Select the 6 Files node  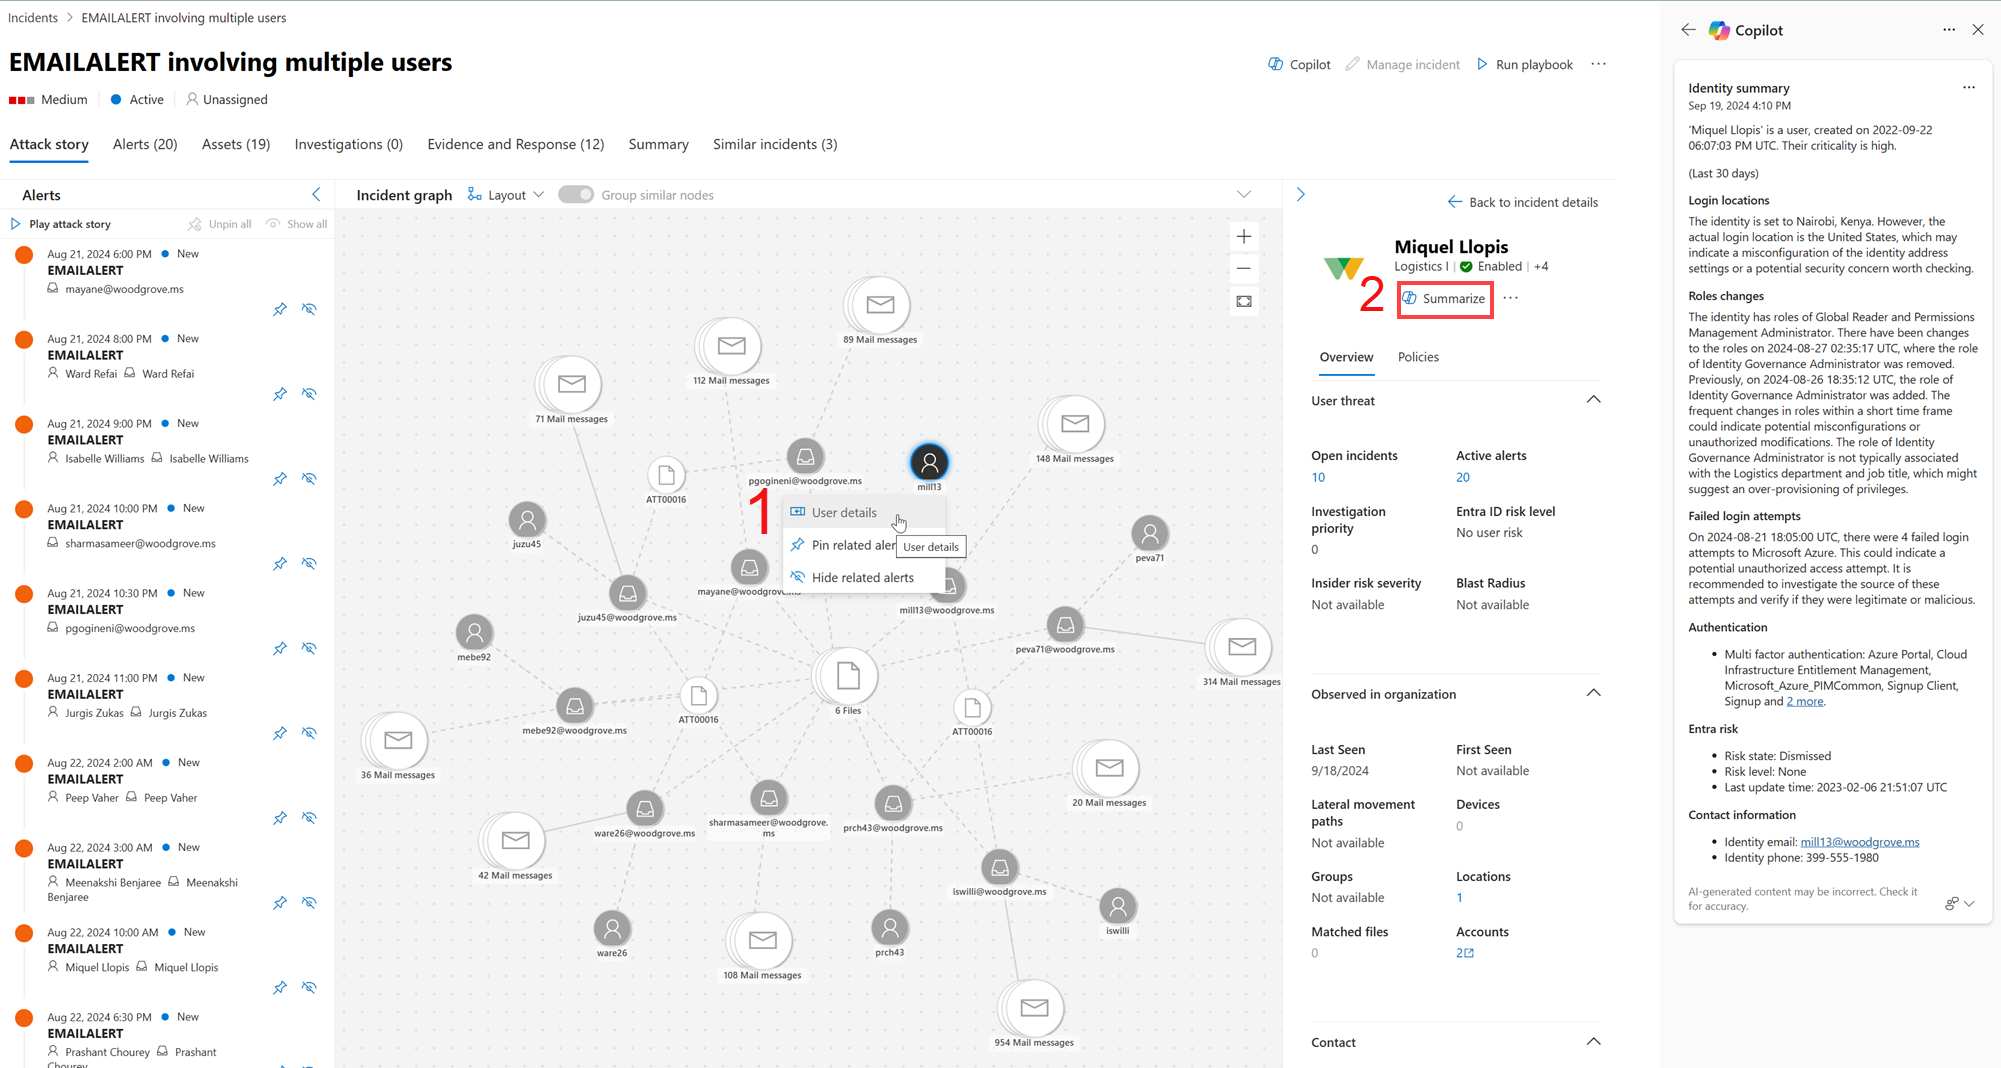click(x=847, y=676)
